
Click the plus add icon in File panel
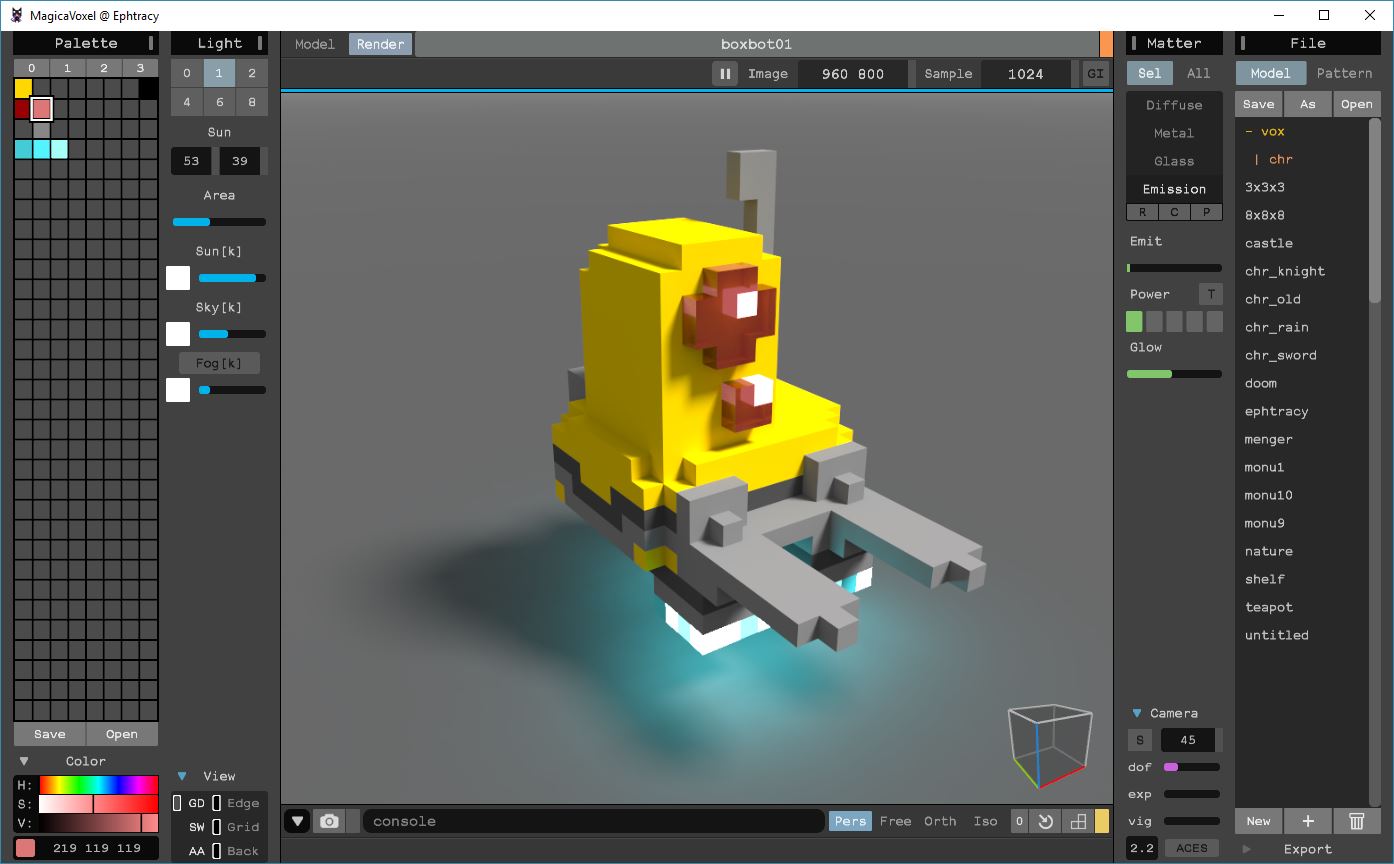(1308, 821)
